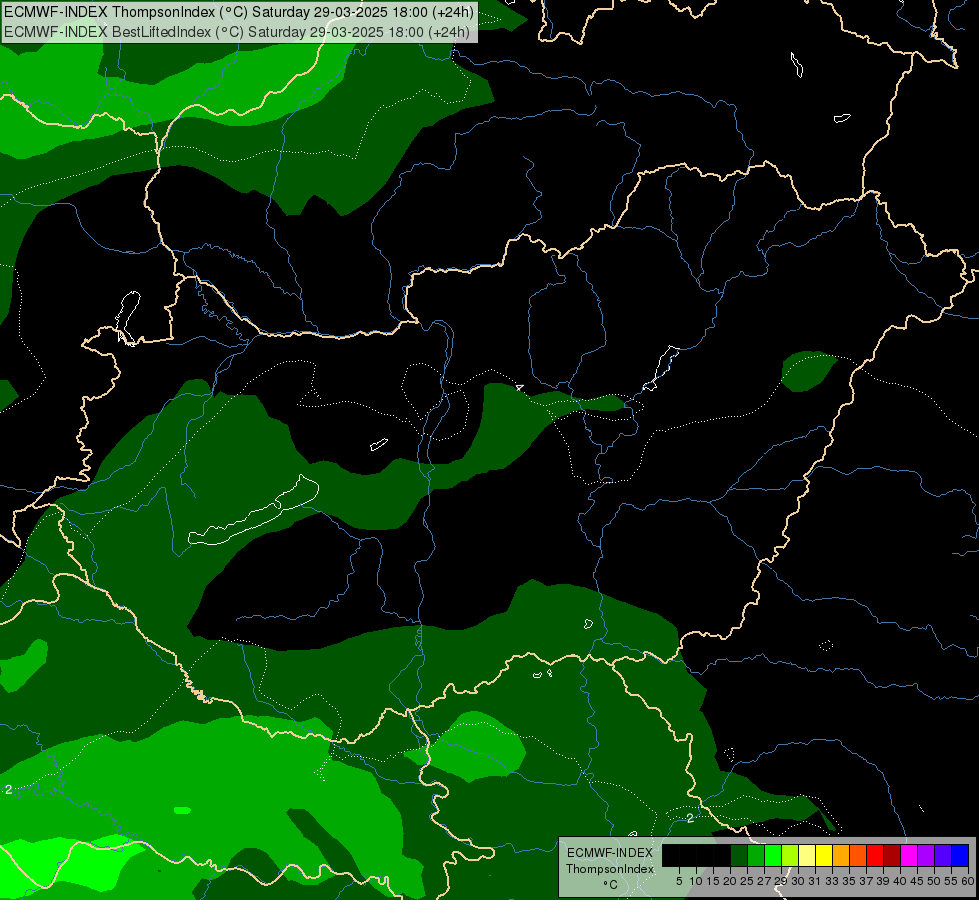Viewport: 979px width, 900px height.
Task: Select the medium green 25–27 legend swatch
Action: [755, 856]
